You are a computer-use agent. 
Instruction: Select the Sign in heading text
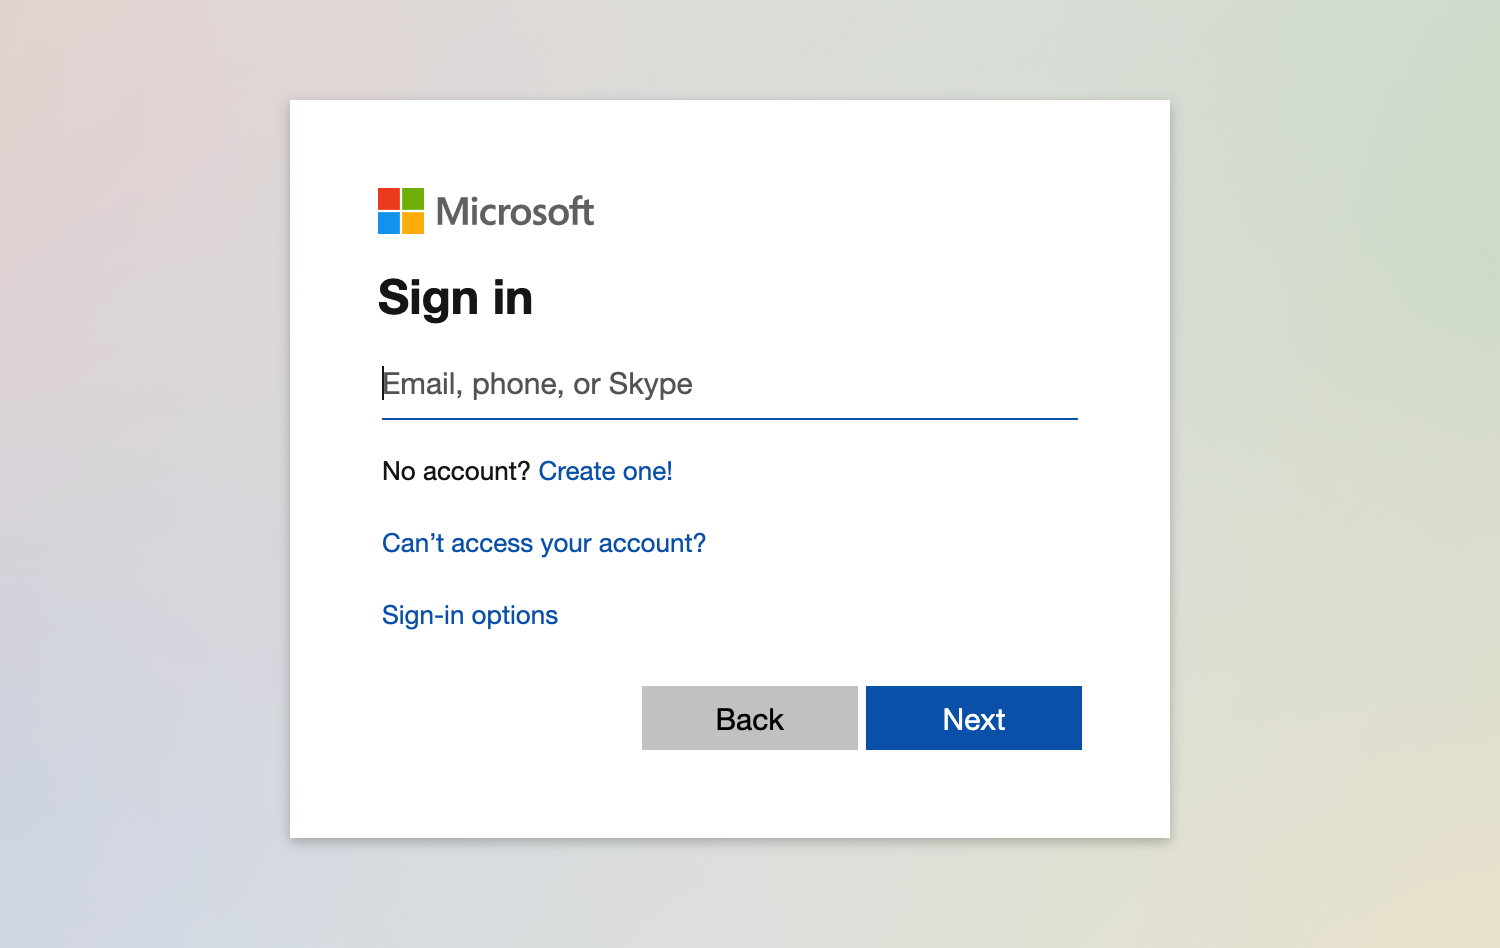(455, 299)
